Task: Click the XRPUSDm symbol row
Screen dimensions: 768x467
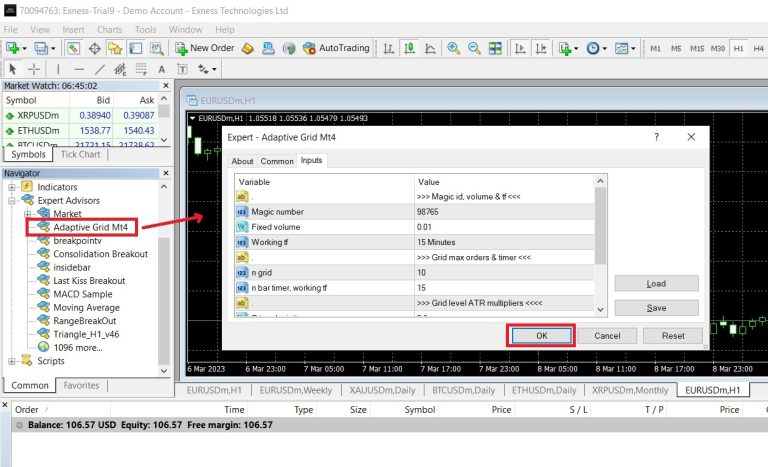Action: point(81,116)
